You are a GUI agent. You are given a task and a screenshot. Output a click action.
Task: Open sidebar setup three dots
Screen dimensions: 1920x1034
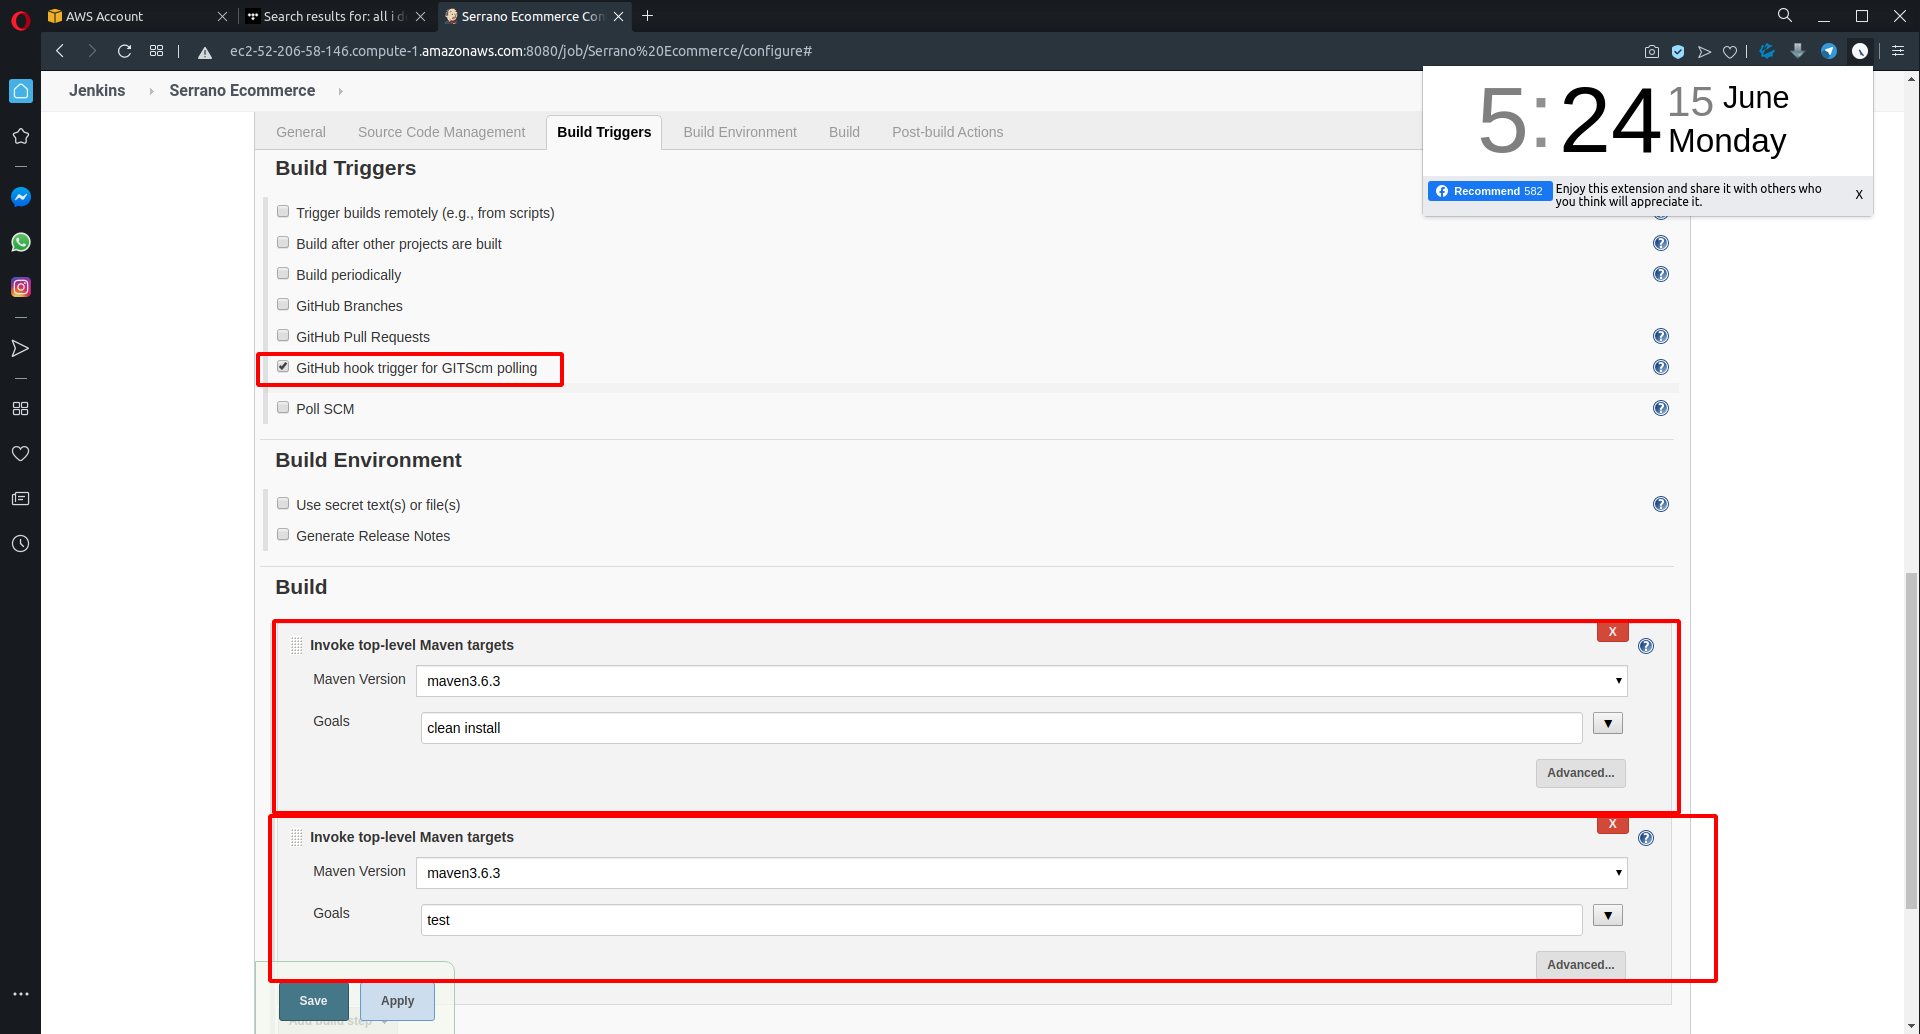click(21, 994)
